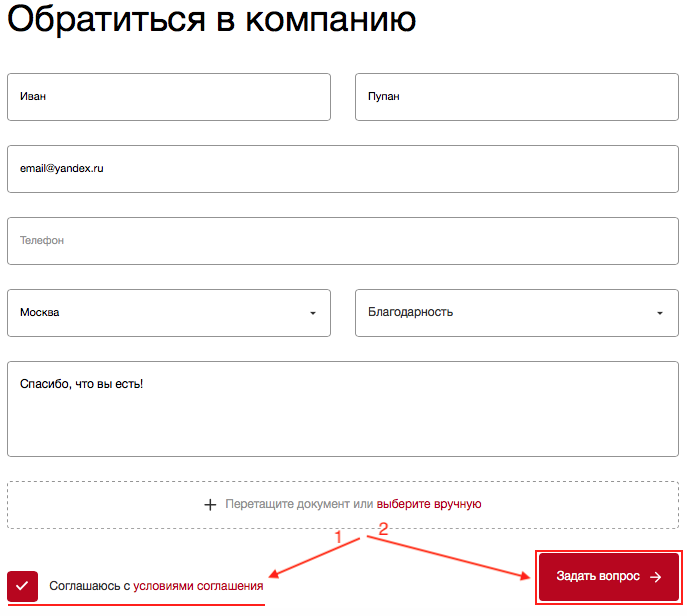Click the first name field containing Иван

point(169,97)
